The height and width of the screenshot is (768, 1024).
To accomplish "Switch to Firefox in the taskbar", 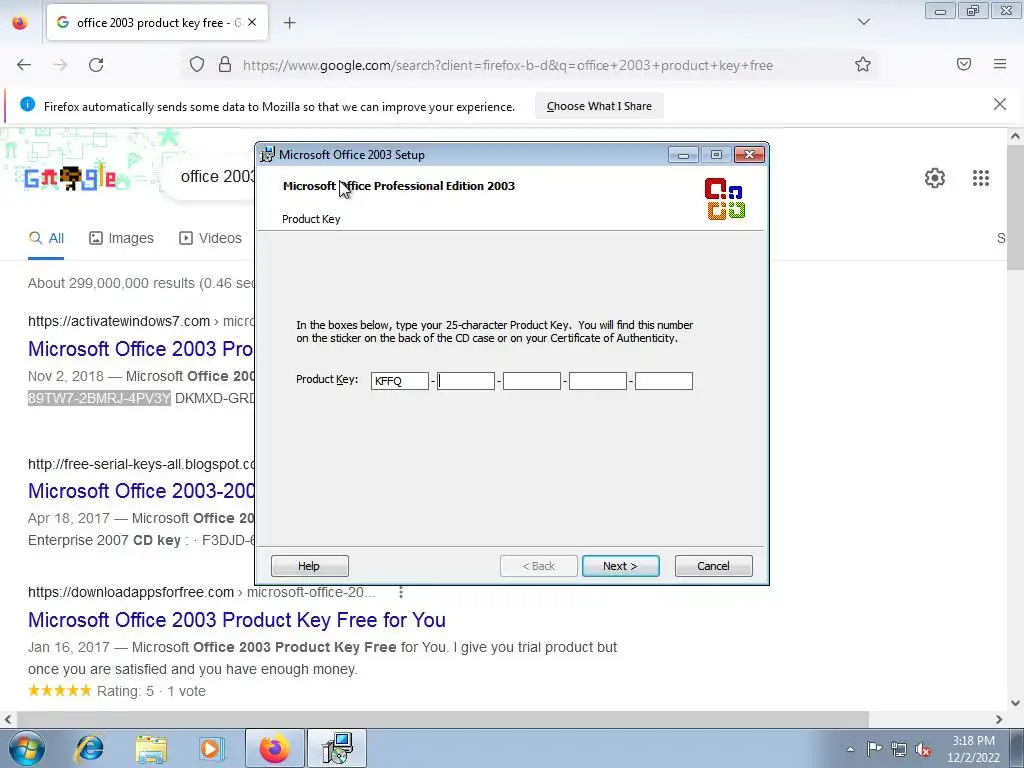I will click(x=274, y=748).
